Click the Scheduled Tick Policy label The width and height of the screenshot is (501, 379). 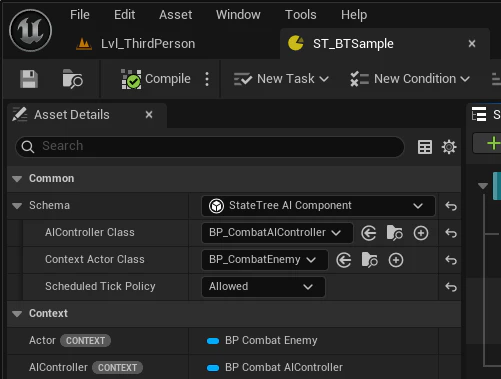pos(100,286)
